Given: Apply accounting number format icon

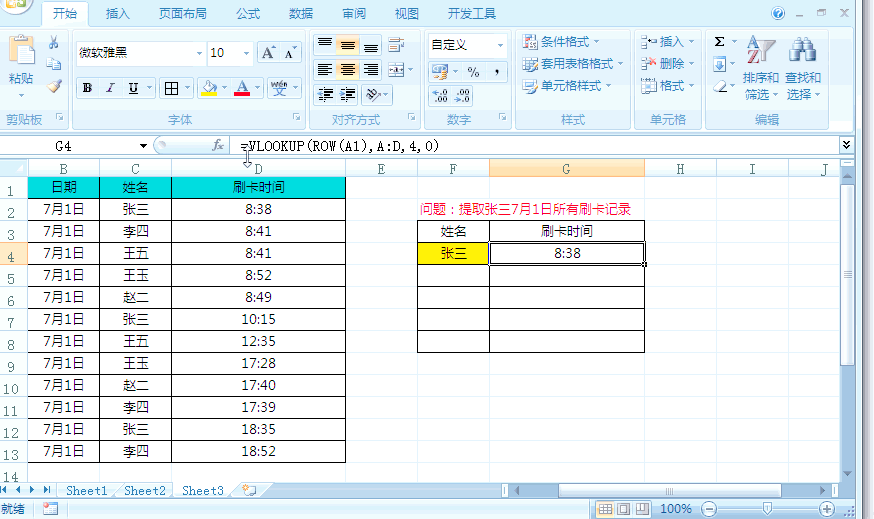Looking at the screenshot, I should 439,71.
